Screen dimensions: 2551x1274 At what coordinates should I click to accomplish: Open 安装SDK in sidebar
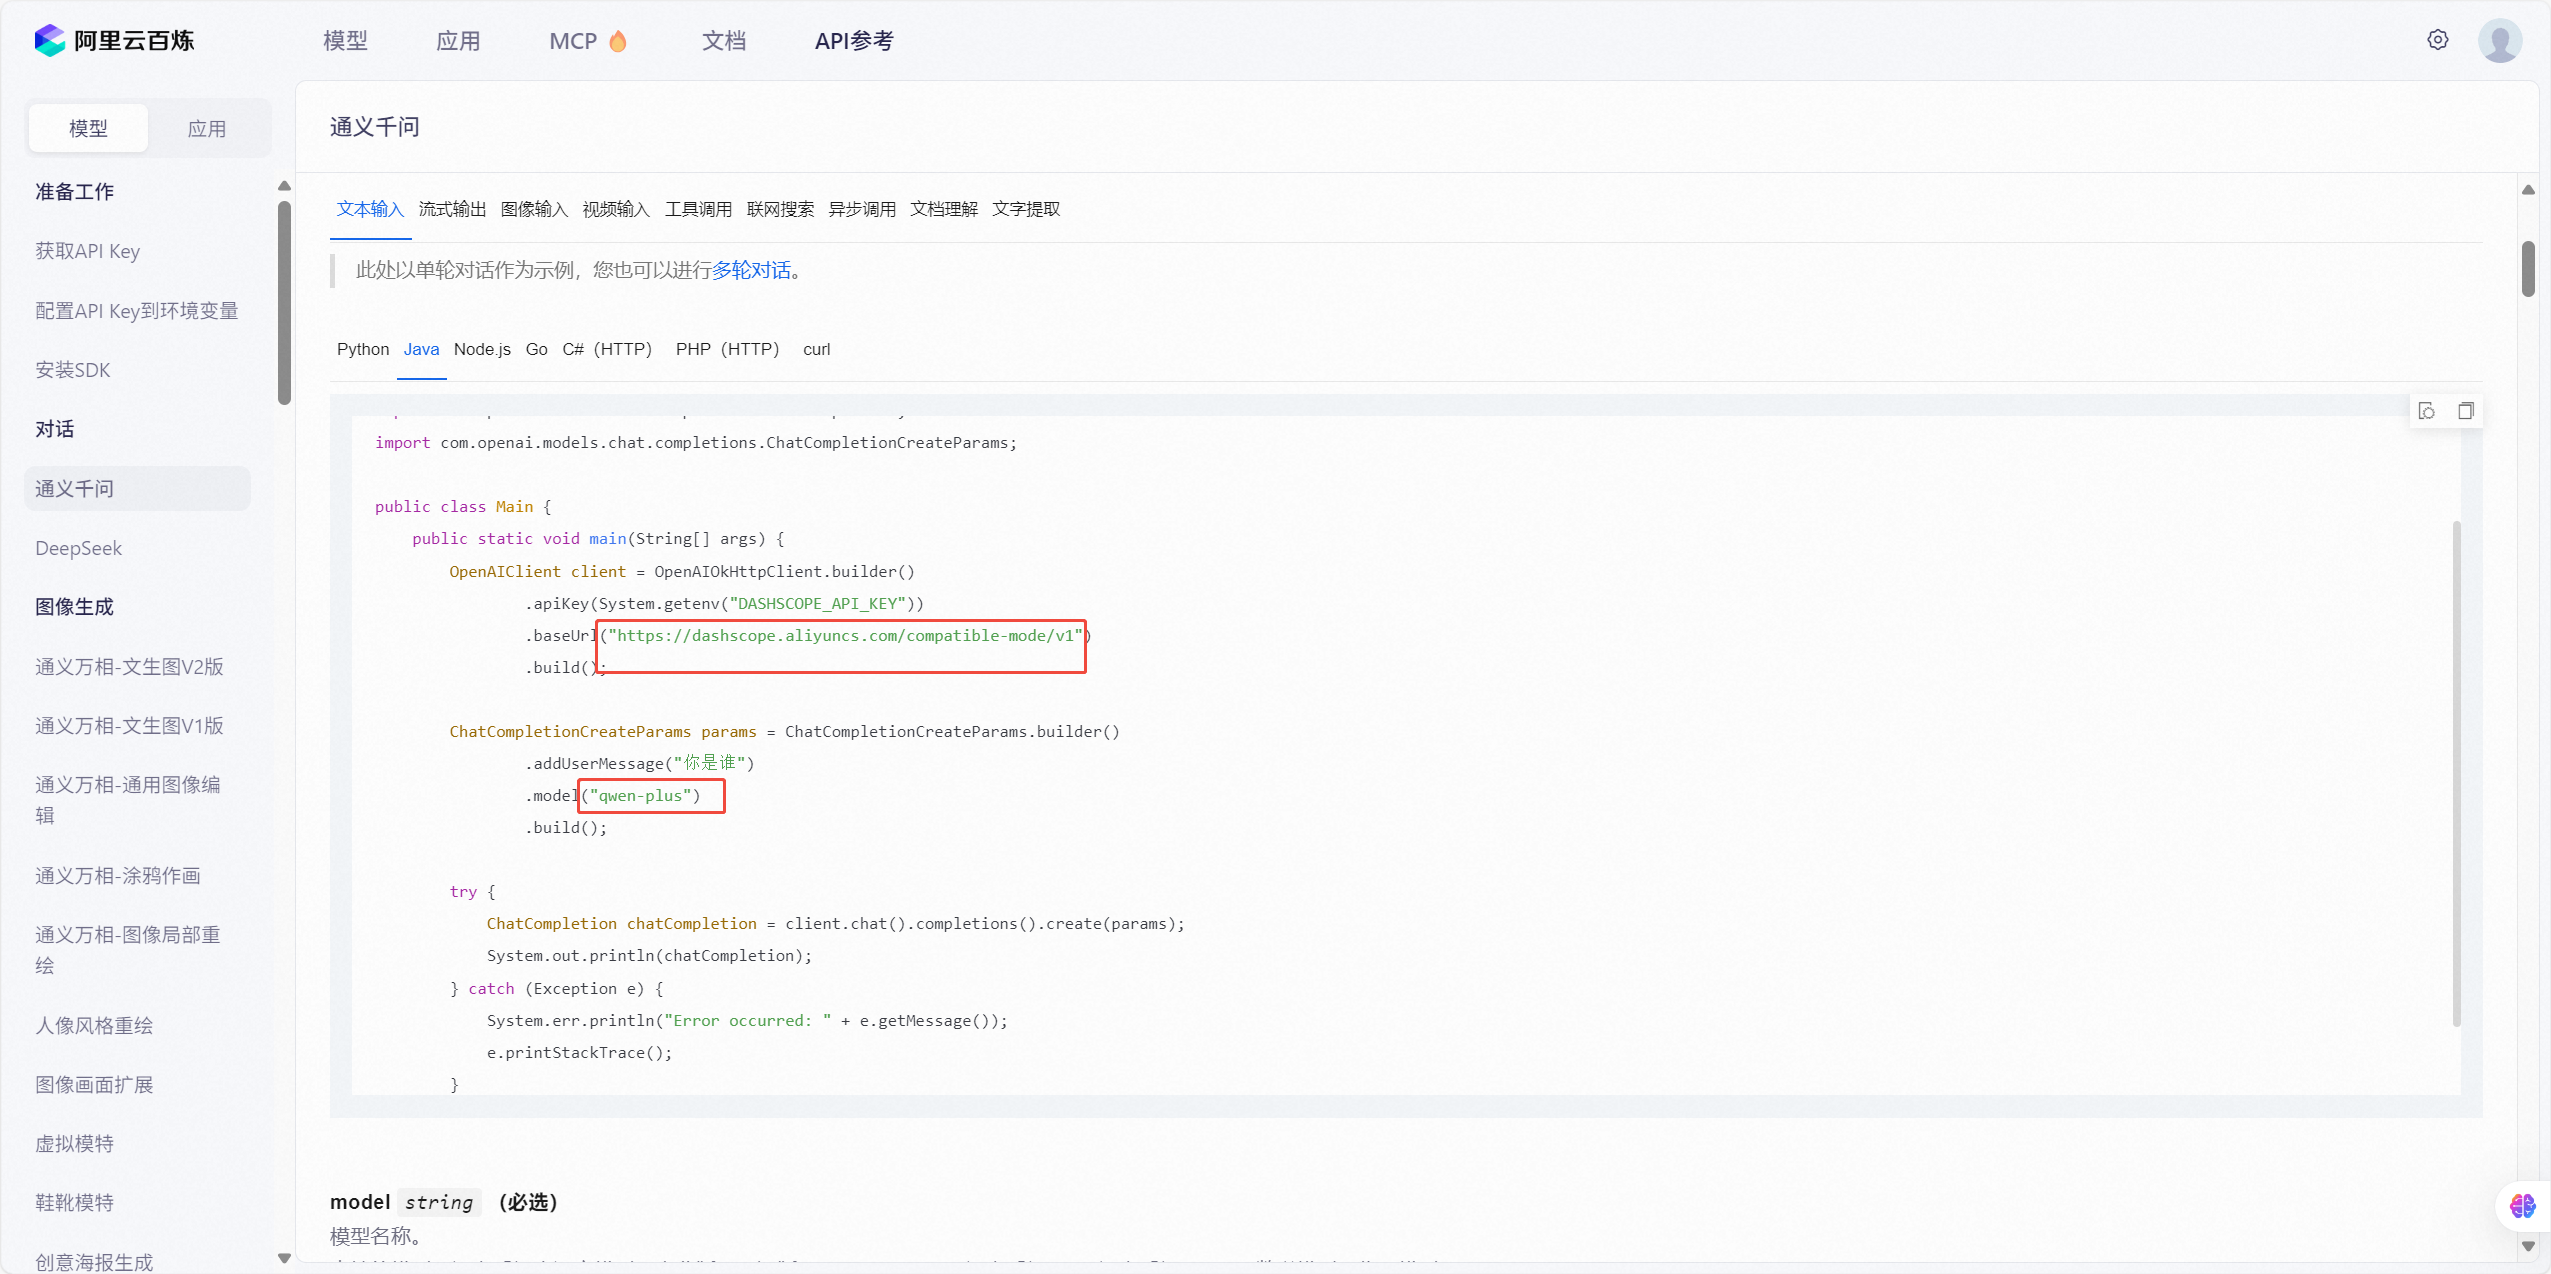coord(73,370)
